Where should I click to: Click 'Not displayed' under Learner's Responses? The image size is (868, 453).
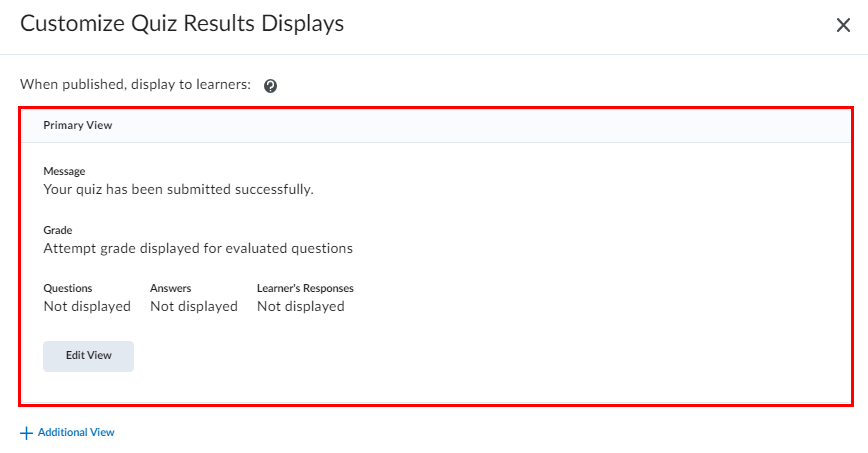click(x=300, y=306)
